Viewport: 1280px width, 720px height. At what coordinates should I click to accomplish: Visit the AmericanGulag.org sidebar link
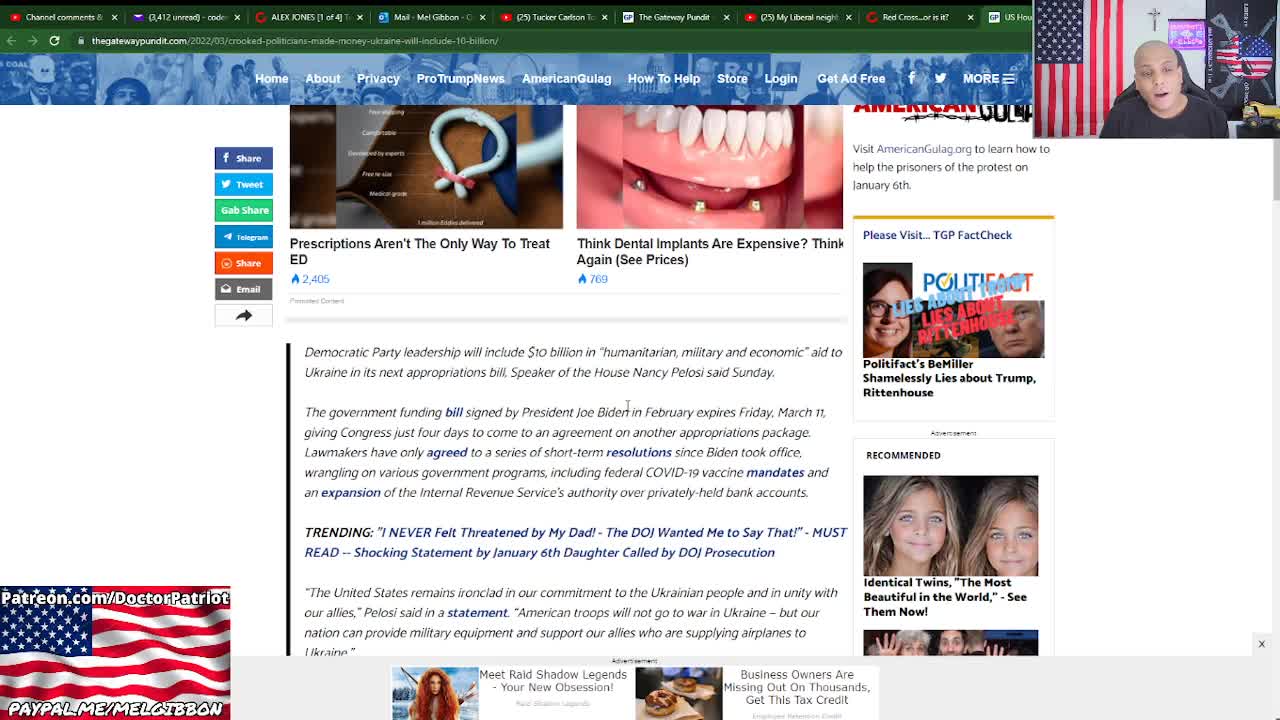(924, 149)
